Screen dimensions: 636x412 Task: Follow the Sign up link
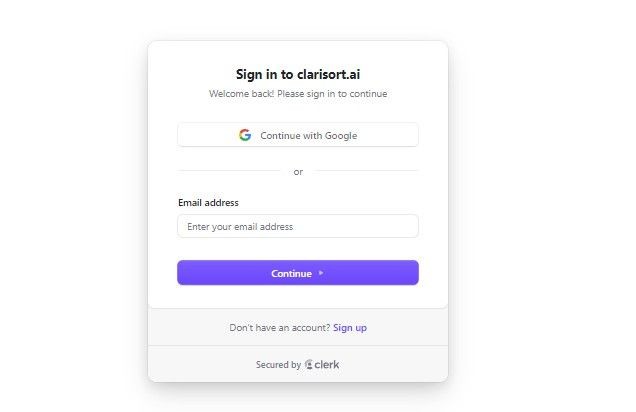tap(350, 328)
